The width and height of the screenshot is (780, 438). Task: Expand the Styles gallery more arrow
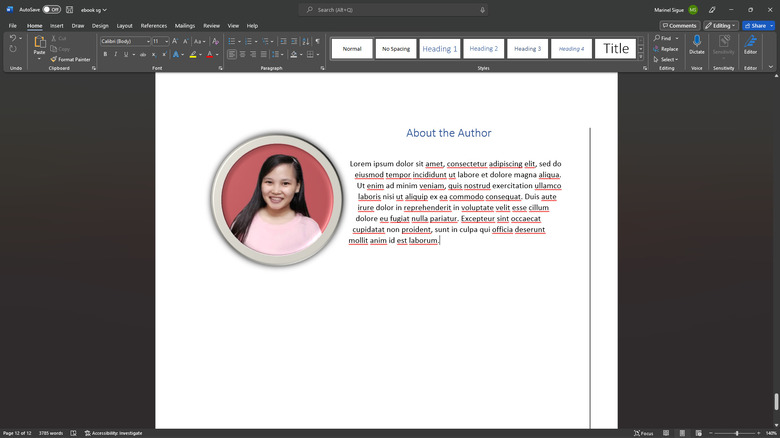click(640, 55)
